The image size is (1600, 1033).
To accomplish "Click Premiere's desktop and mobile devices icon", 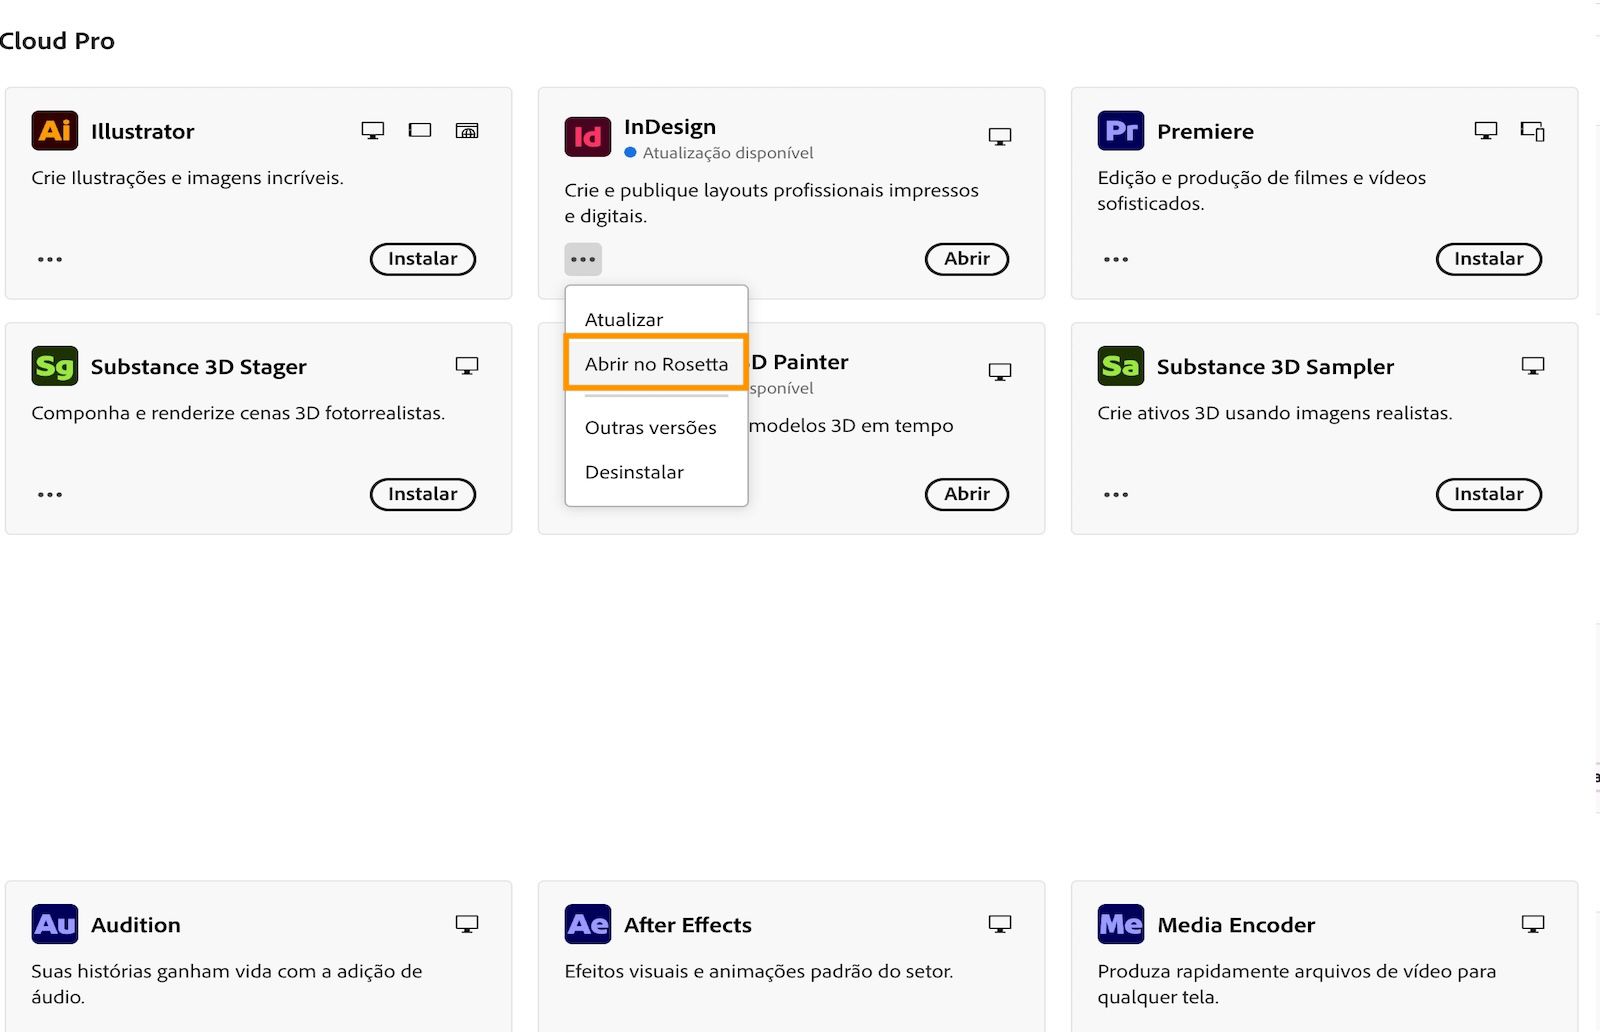I will point(1533,131).
